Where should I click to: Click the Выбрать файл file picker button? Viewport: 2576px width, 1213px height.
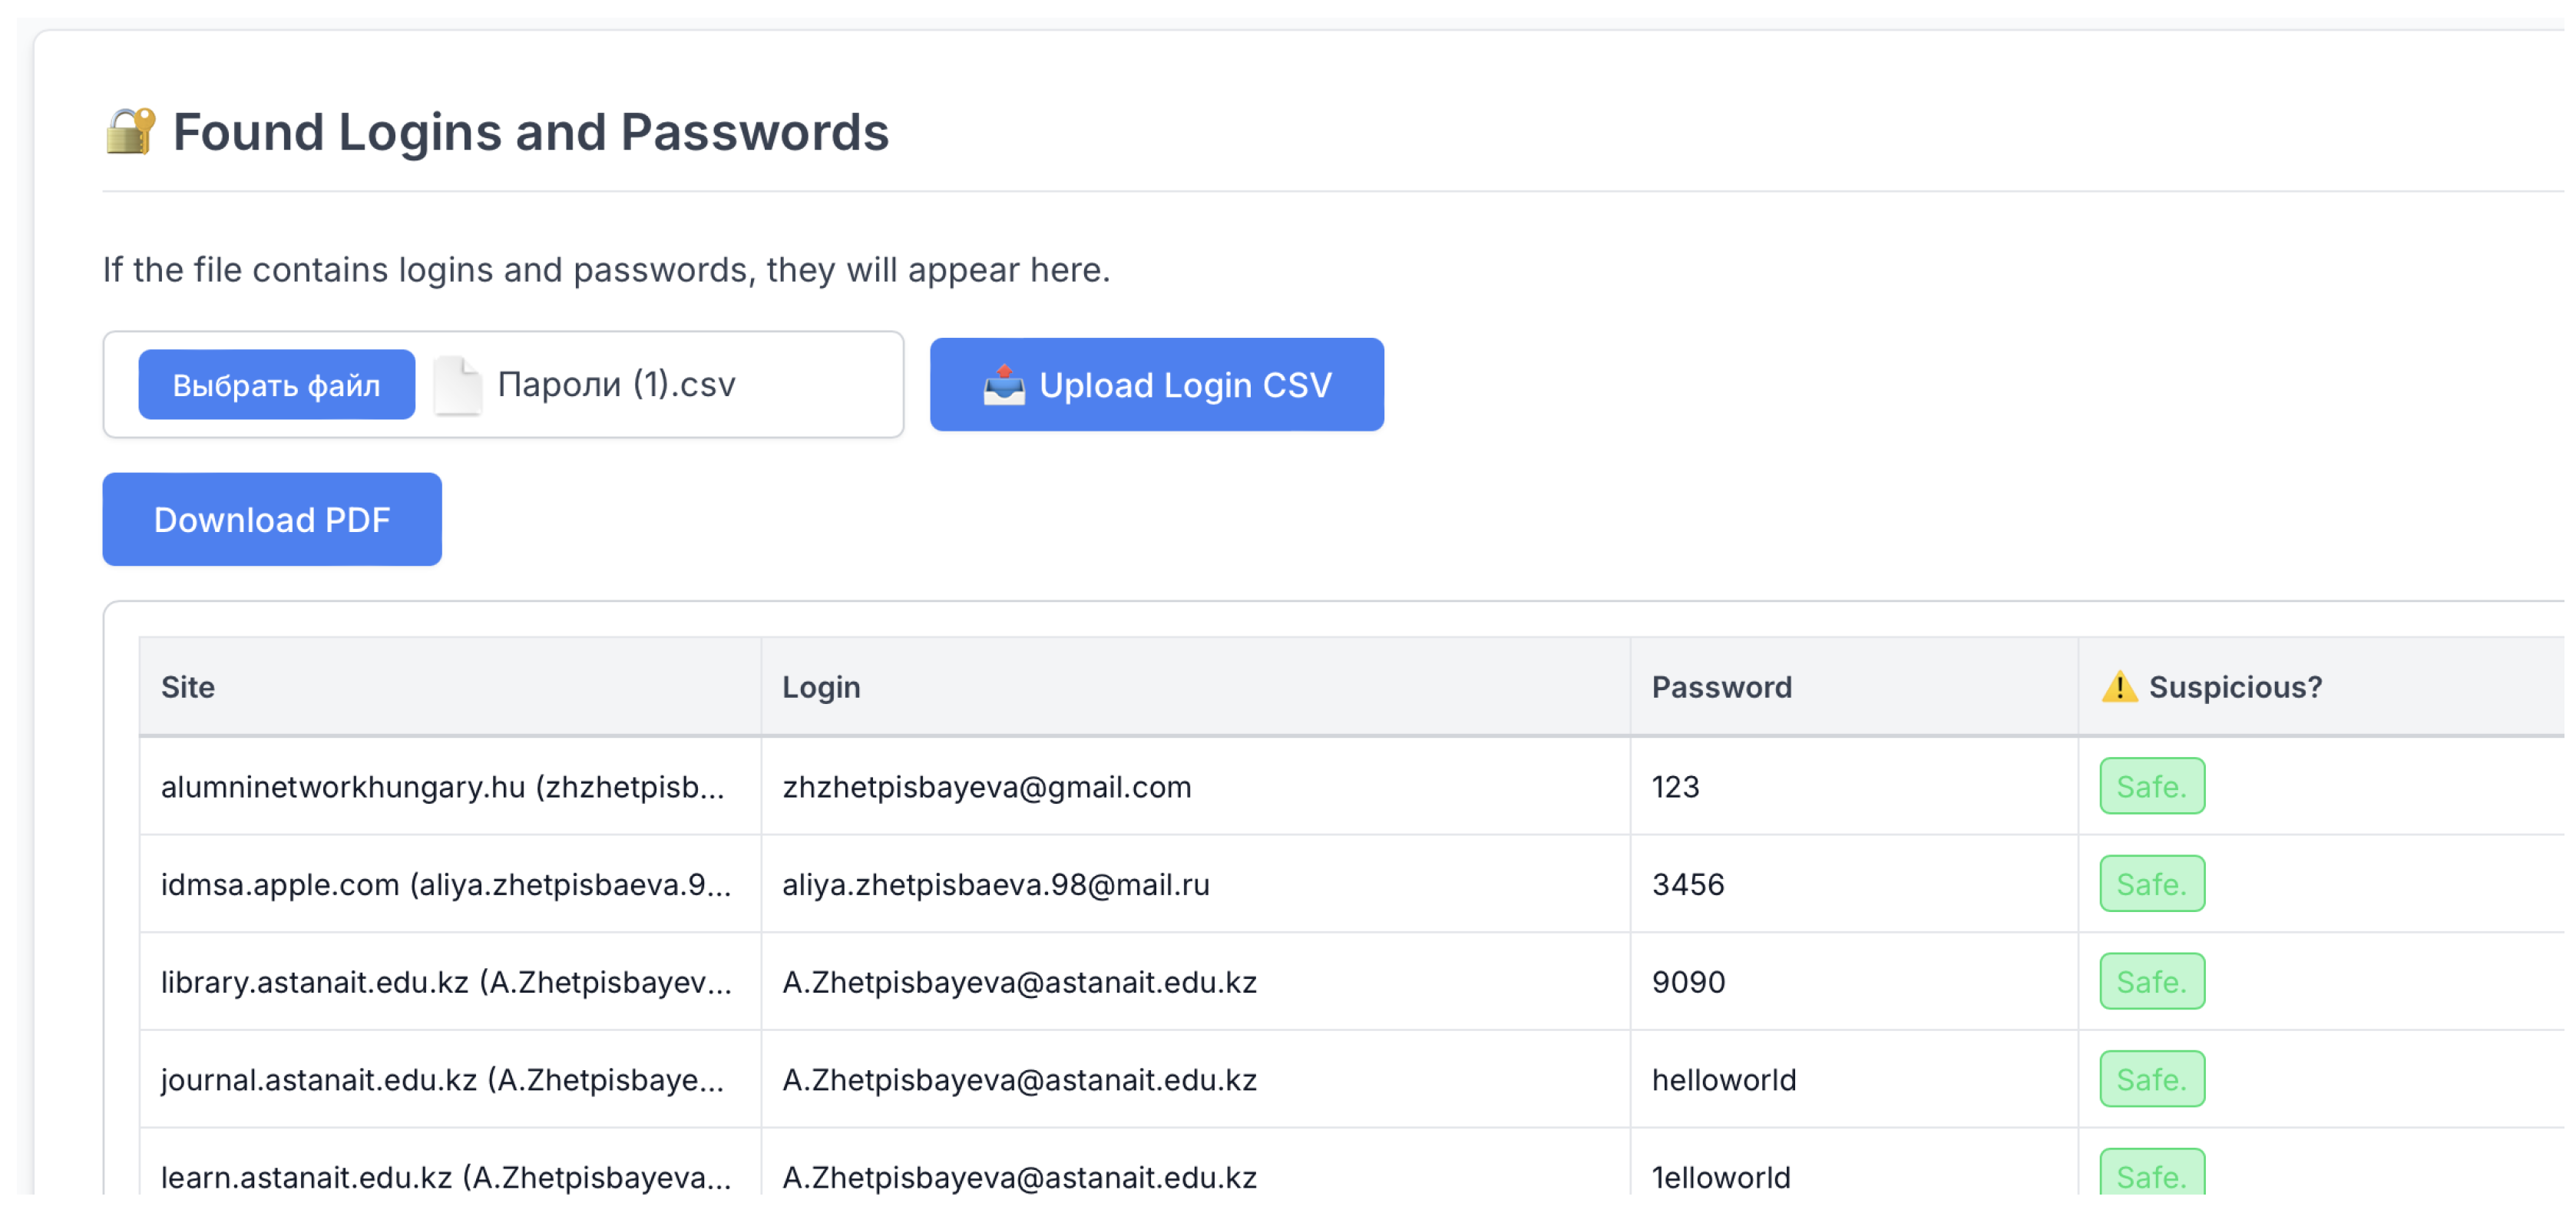tap(276, 384)
